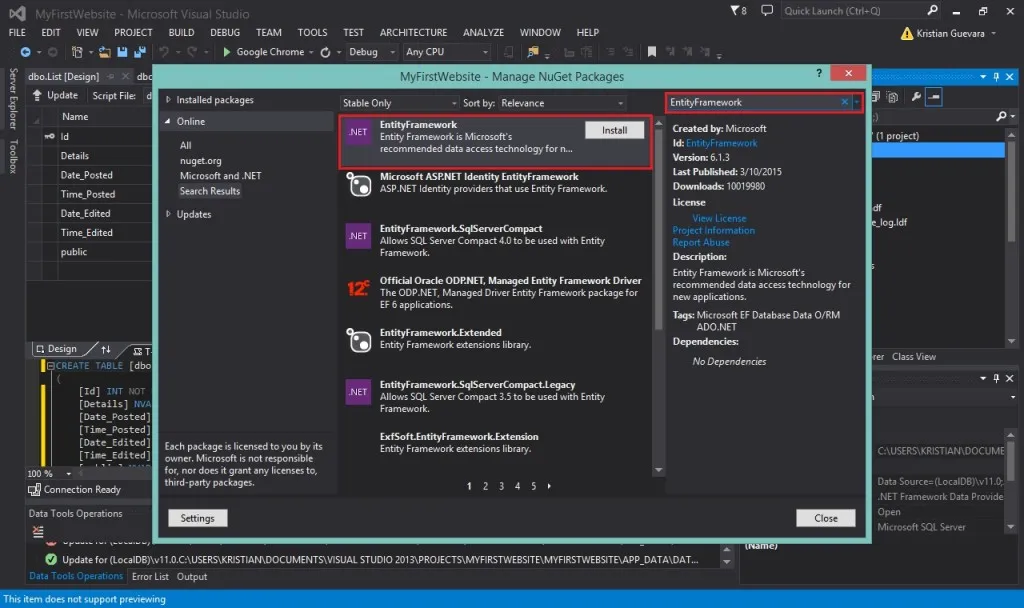Click the Oracle 12c package icon
The width and height of the screenshot is (1024, 608).
point(358,288)
